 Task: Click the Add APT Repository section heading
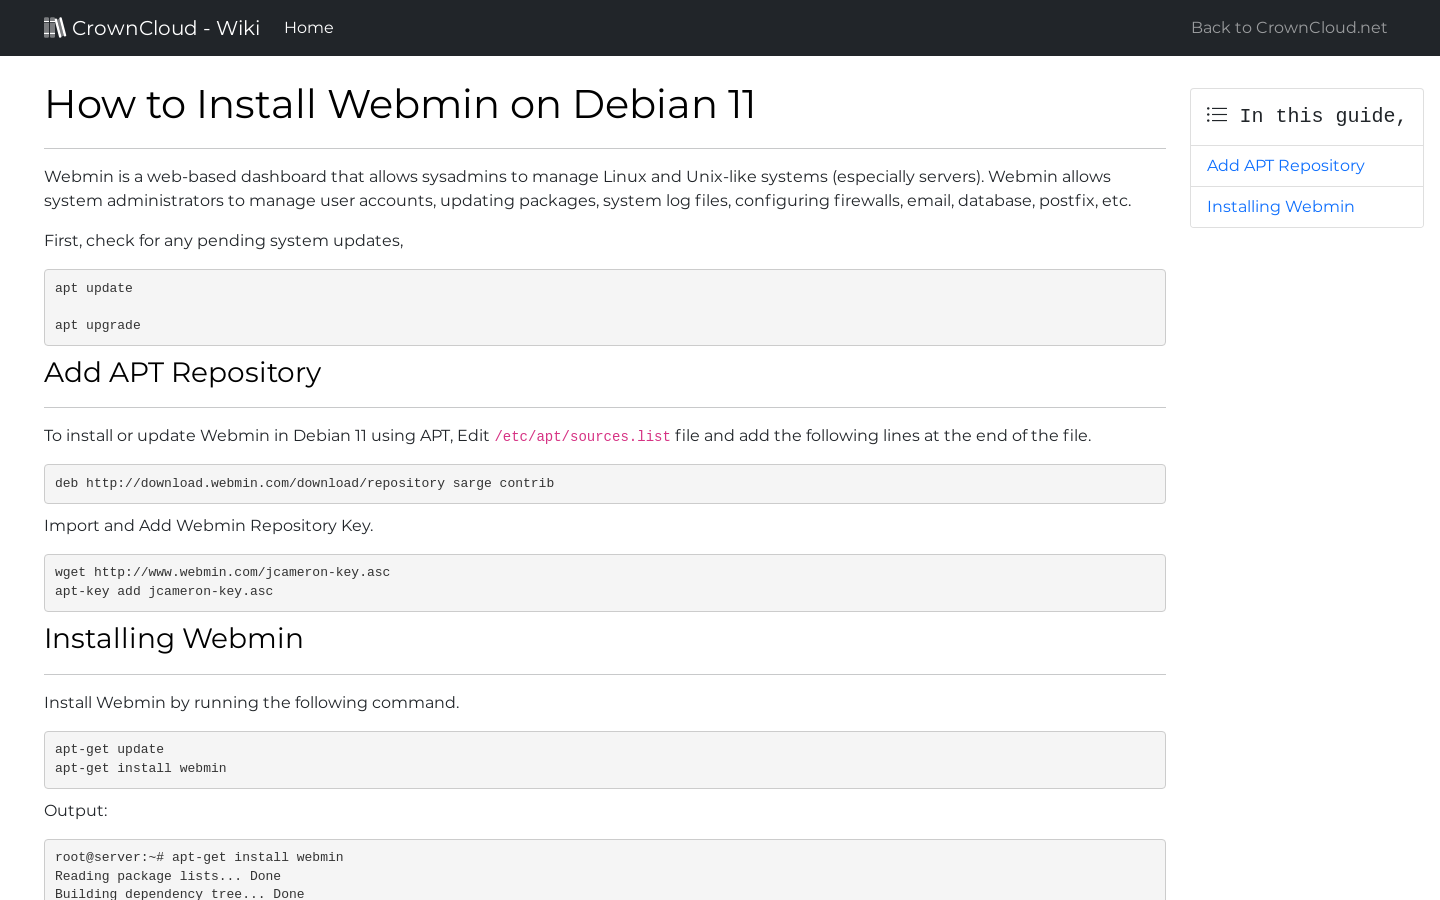tap(183, 373)
